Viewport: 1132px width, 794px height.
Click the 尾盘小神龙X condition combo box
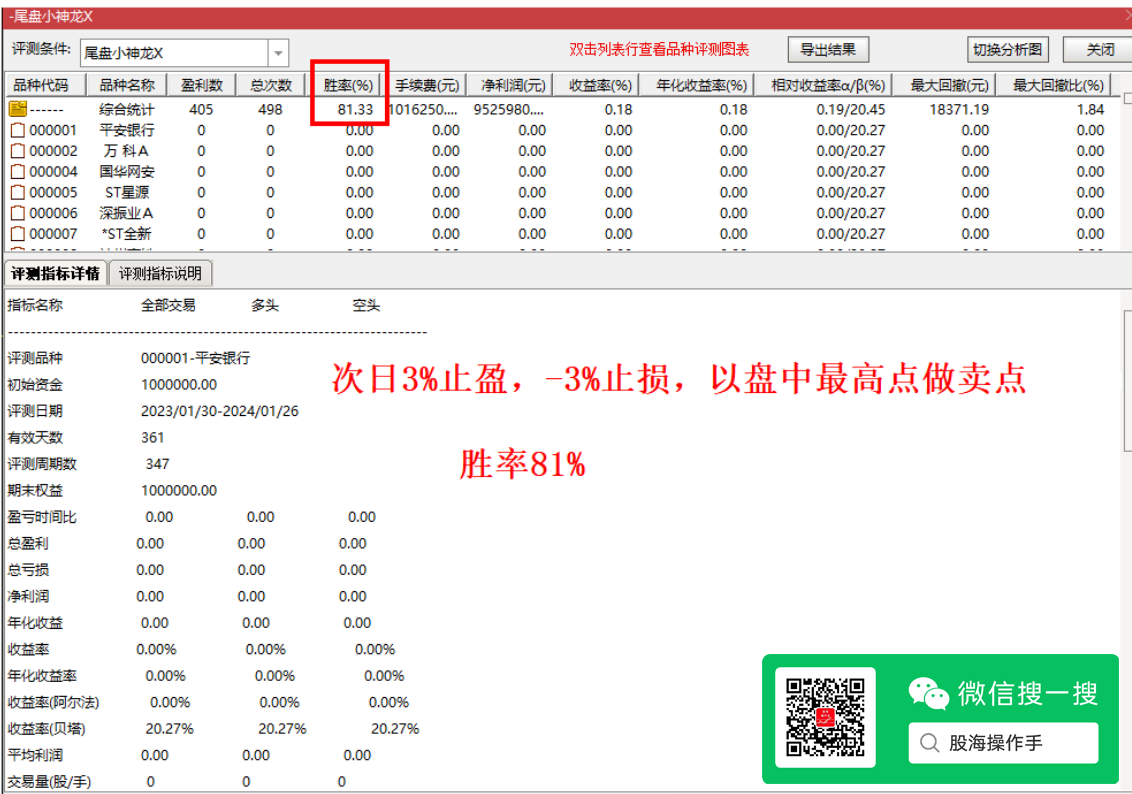tap(184, 53)
